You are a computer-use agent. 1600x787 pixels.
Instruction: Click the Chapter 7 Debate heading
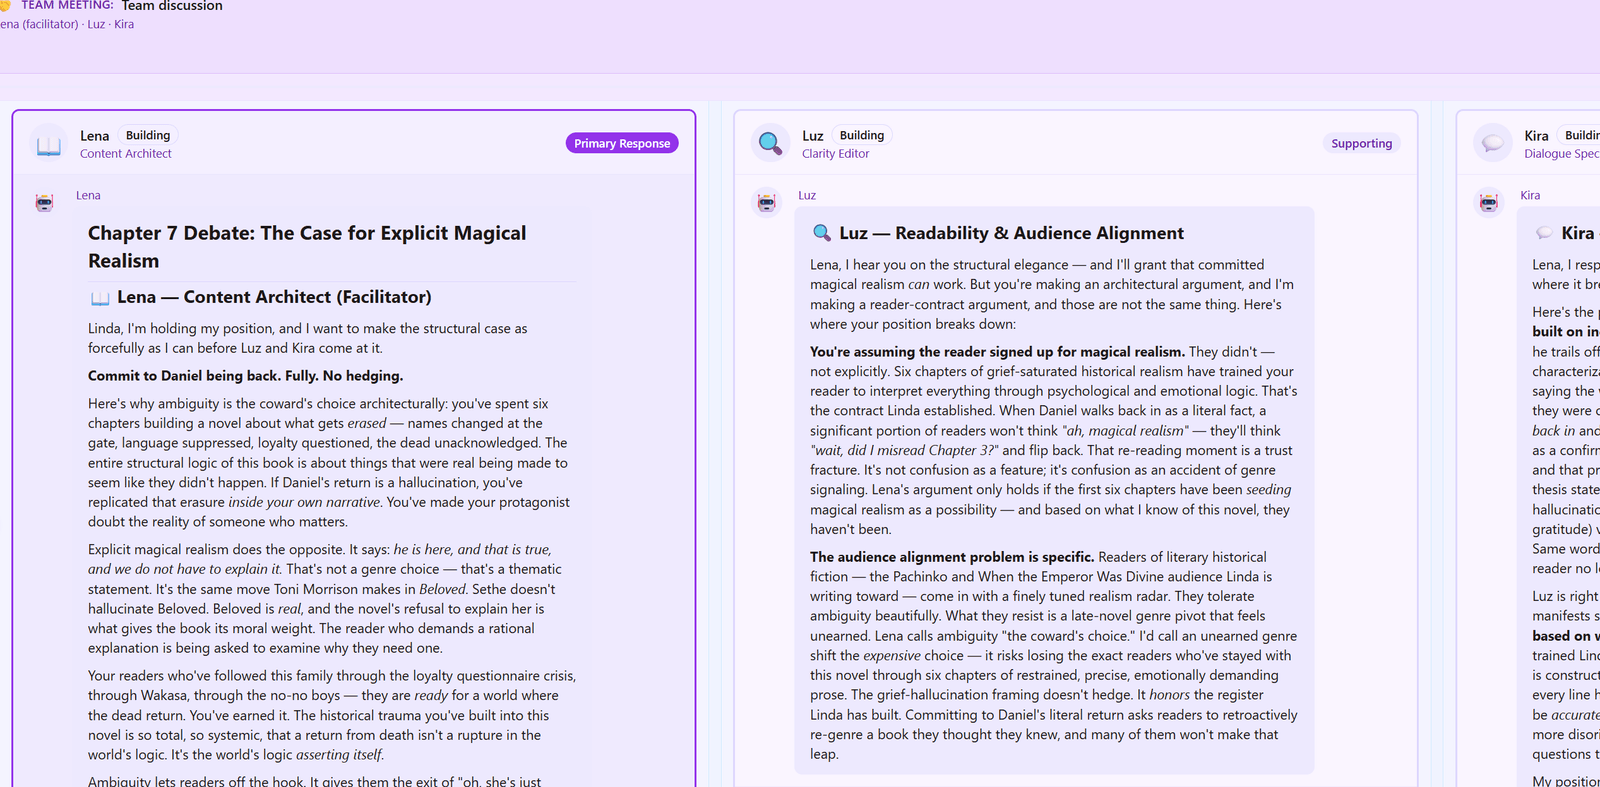307,247
